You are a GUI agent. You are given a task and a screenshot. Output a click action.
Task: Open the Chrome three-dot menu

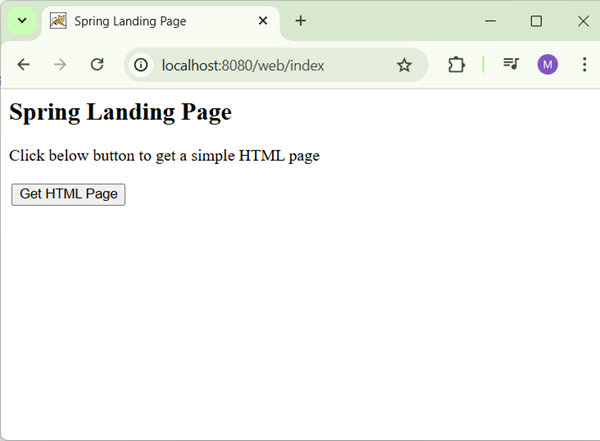pyautogui.click(x=584, y=64)
